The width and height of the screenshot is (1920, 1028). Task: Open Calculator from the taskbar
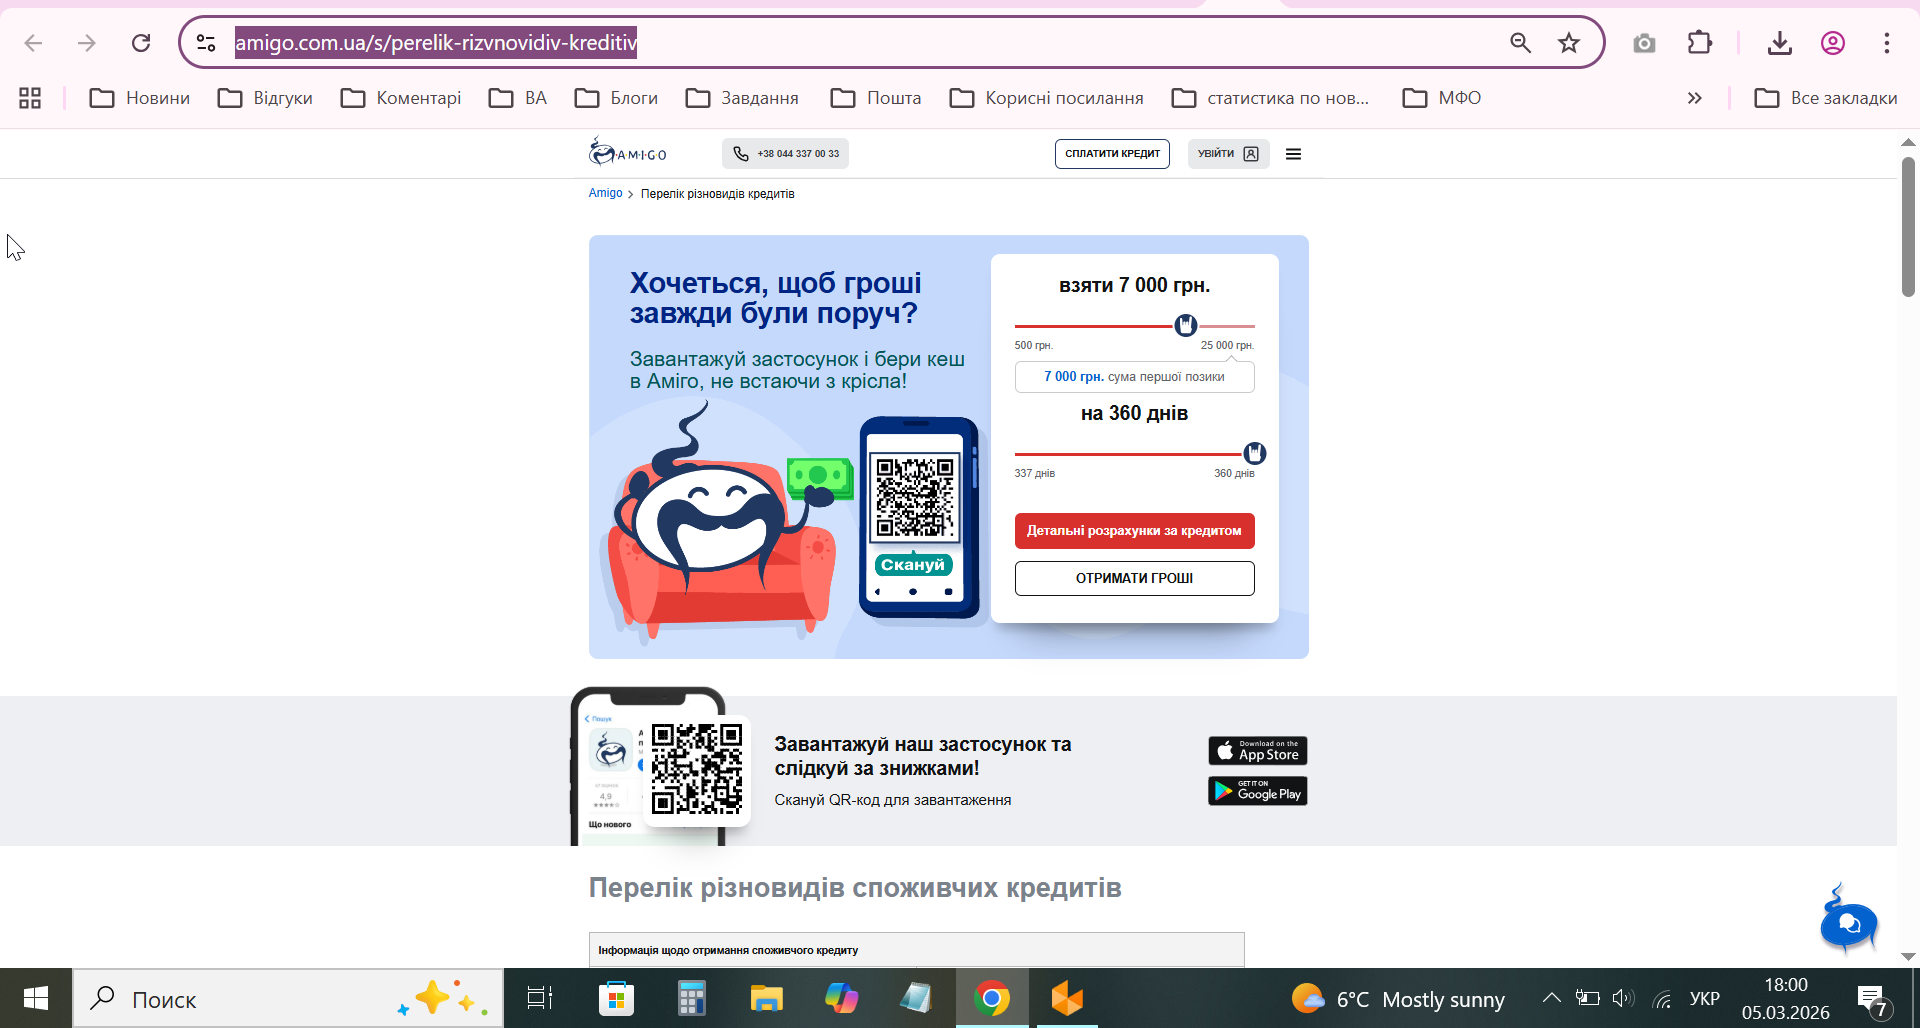coord(691,998)
